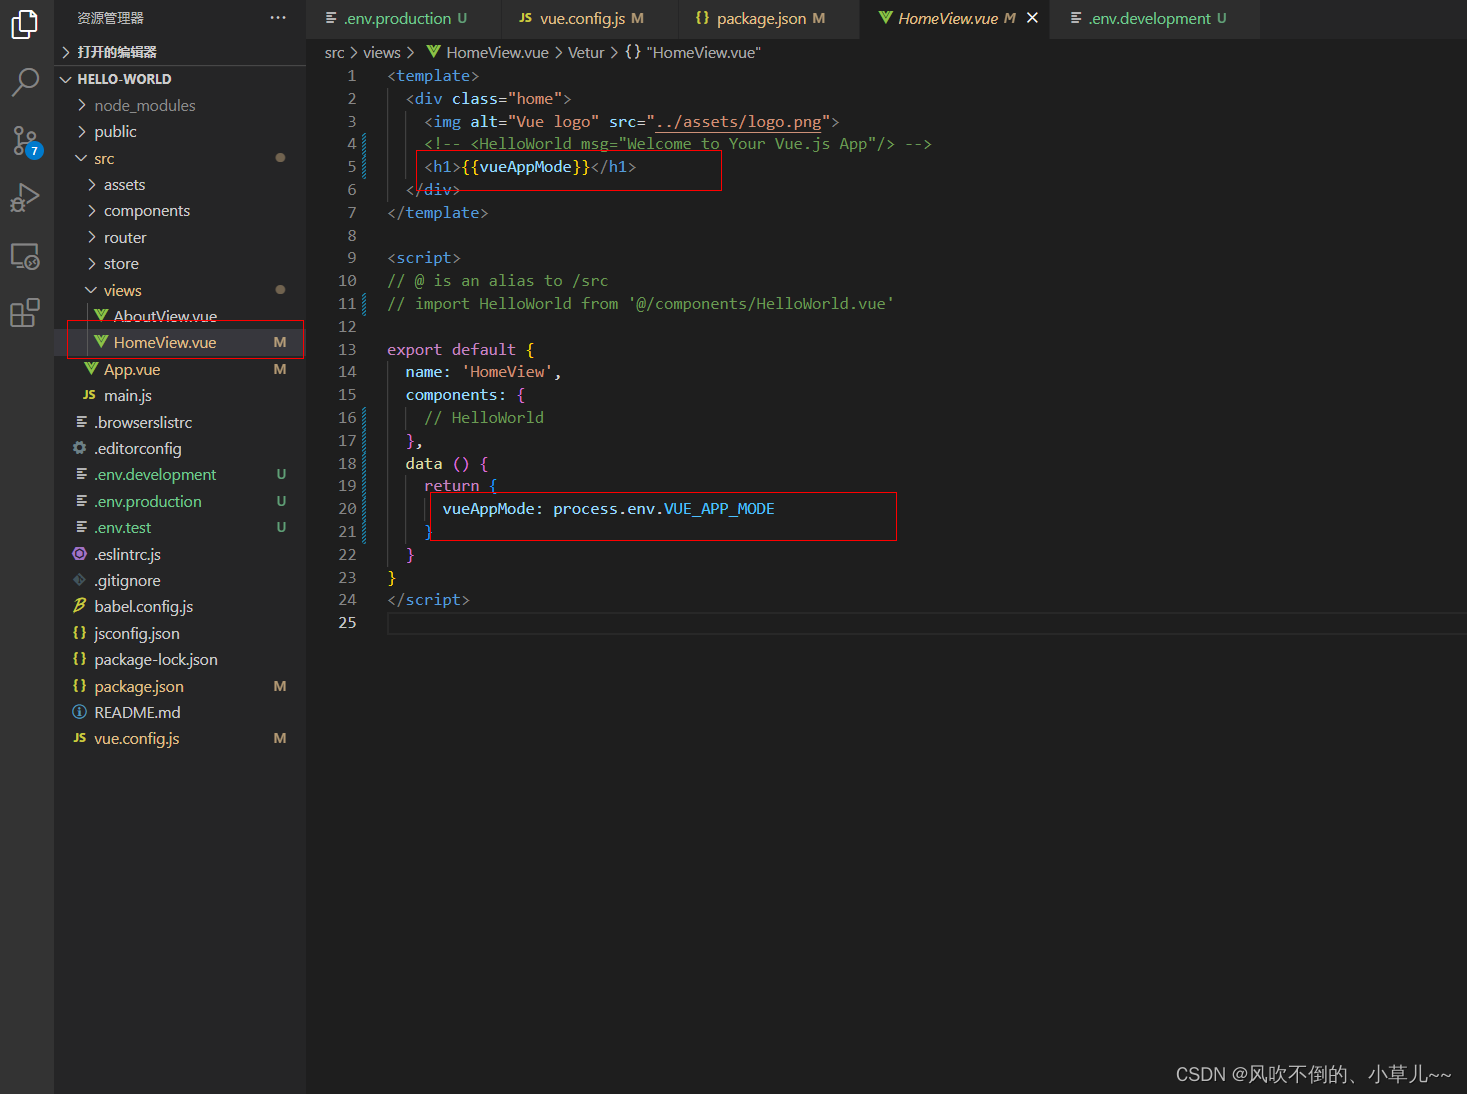The width and height of the screenshot is (1467, 1094).
Task: Click the views breadcrumb segment
Action: [x=382, y=53]
